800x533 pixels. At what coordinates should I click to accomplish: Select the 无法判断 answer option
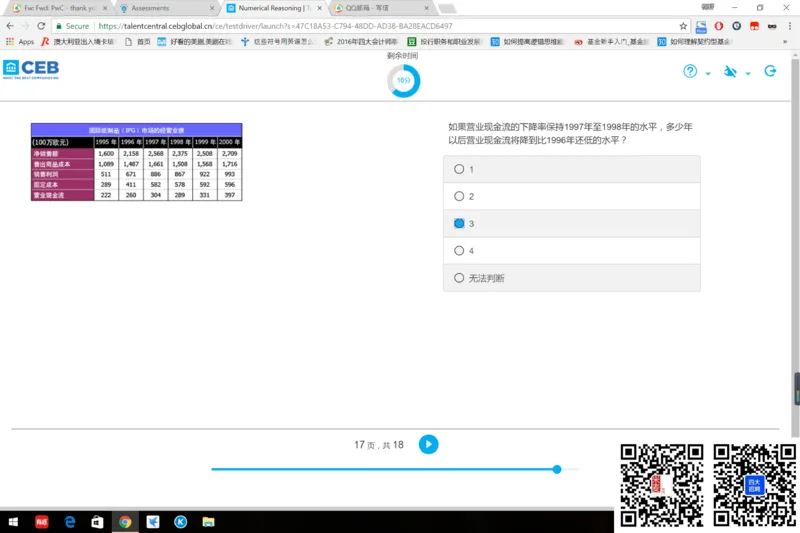click(x=571, y=278)
